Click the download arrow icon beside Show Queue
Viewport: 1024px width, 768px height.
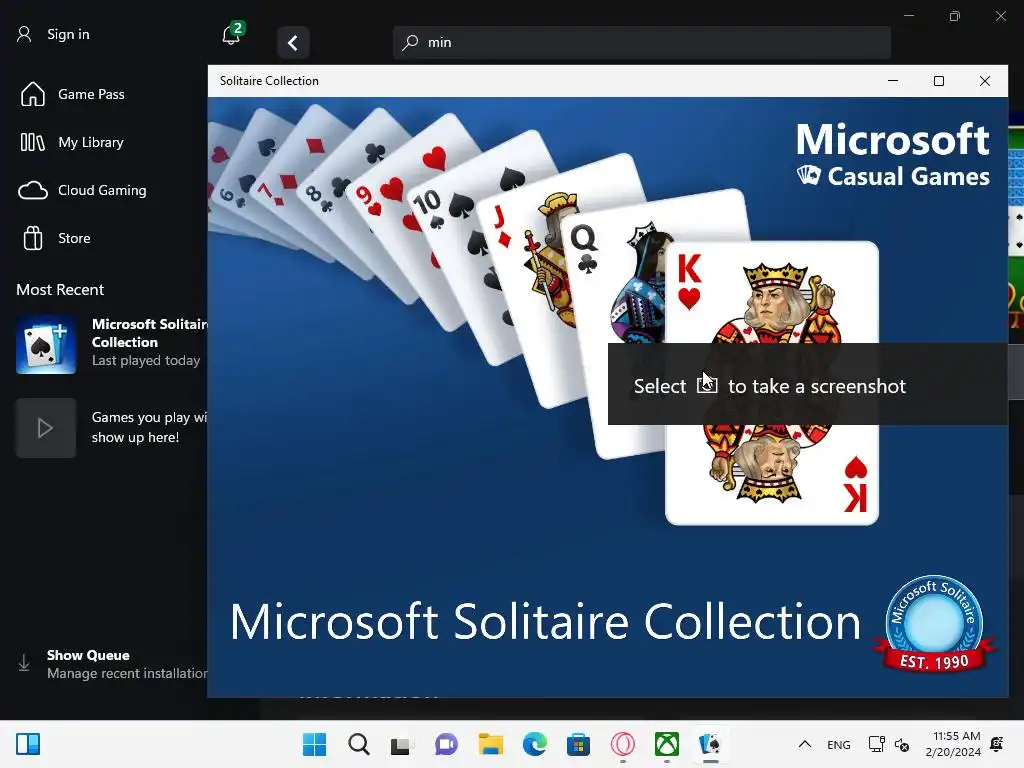pyautogui.click(x=24, y=663)
